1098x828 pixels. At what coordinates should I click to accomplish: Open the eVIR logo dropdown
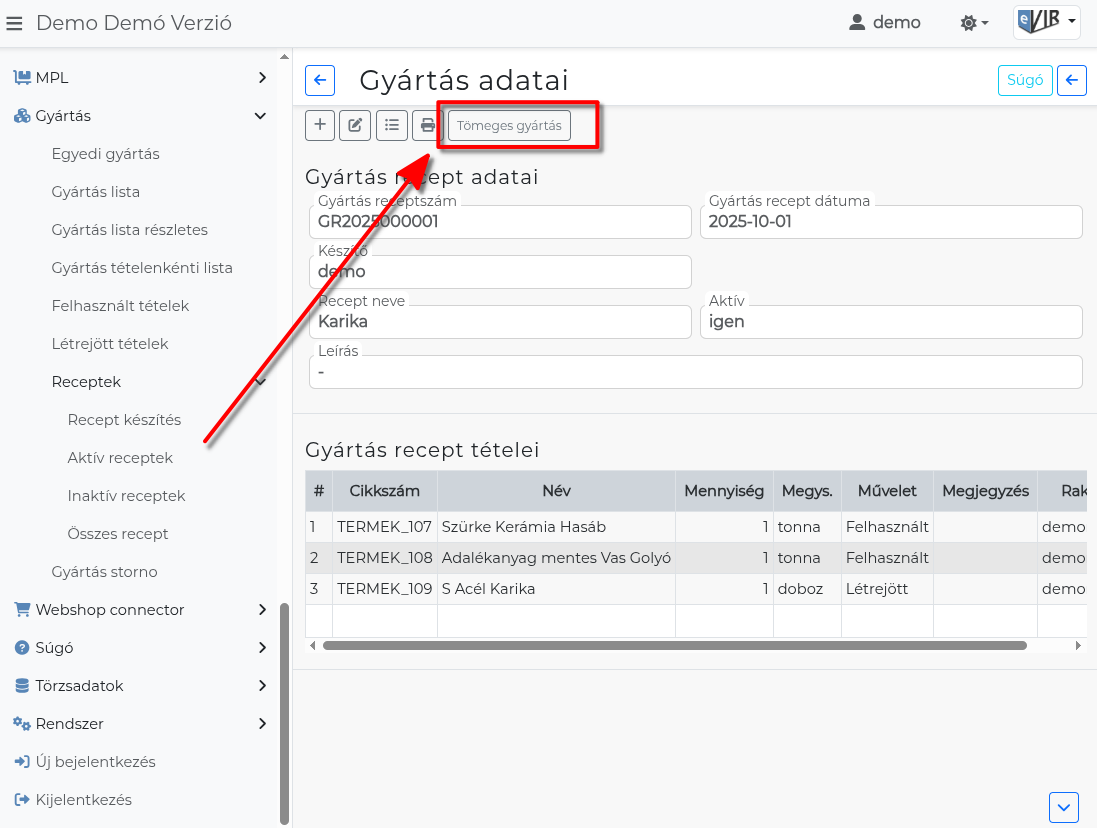click(1046, 21)
